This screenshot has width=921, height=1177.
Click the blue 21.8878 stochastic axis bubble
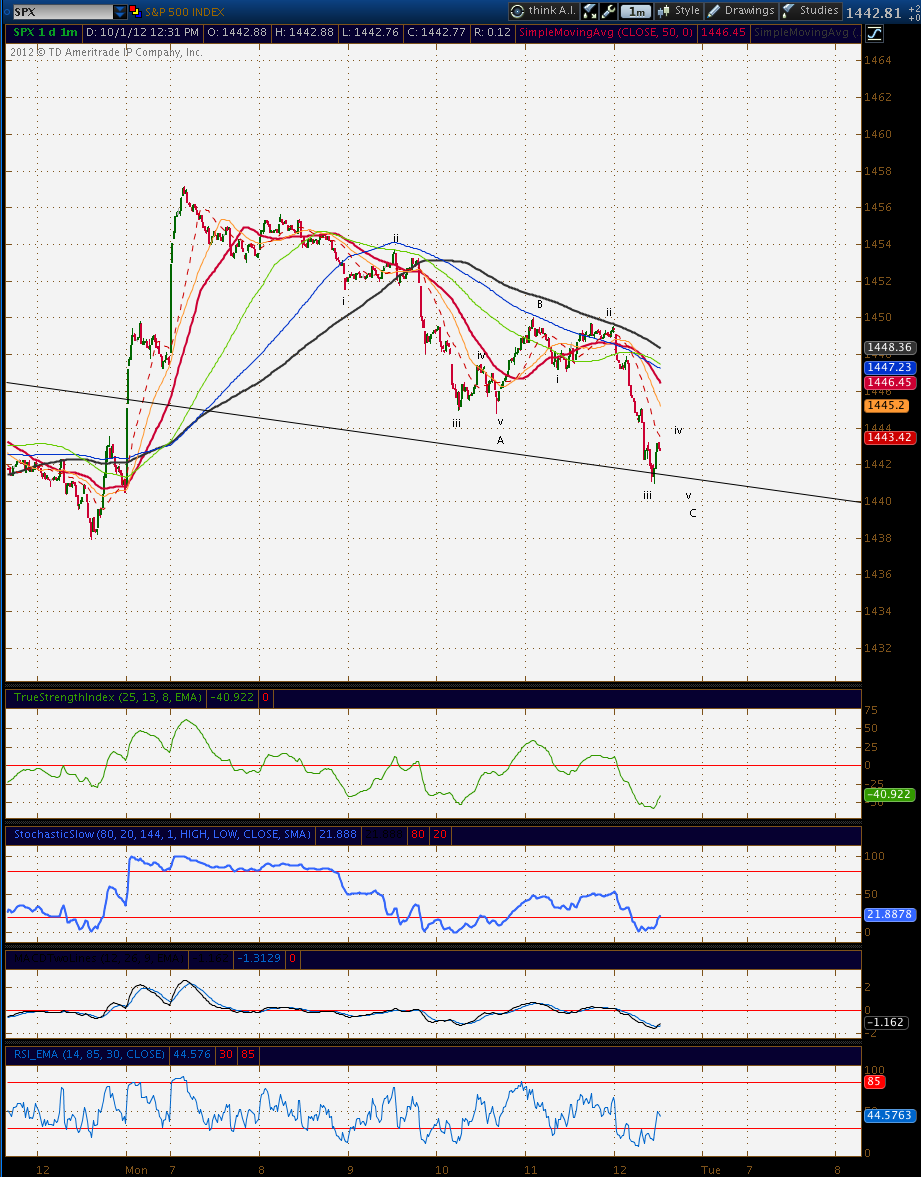coord(889,914)
